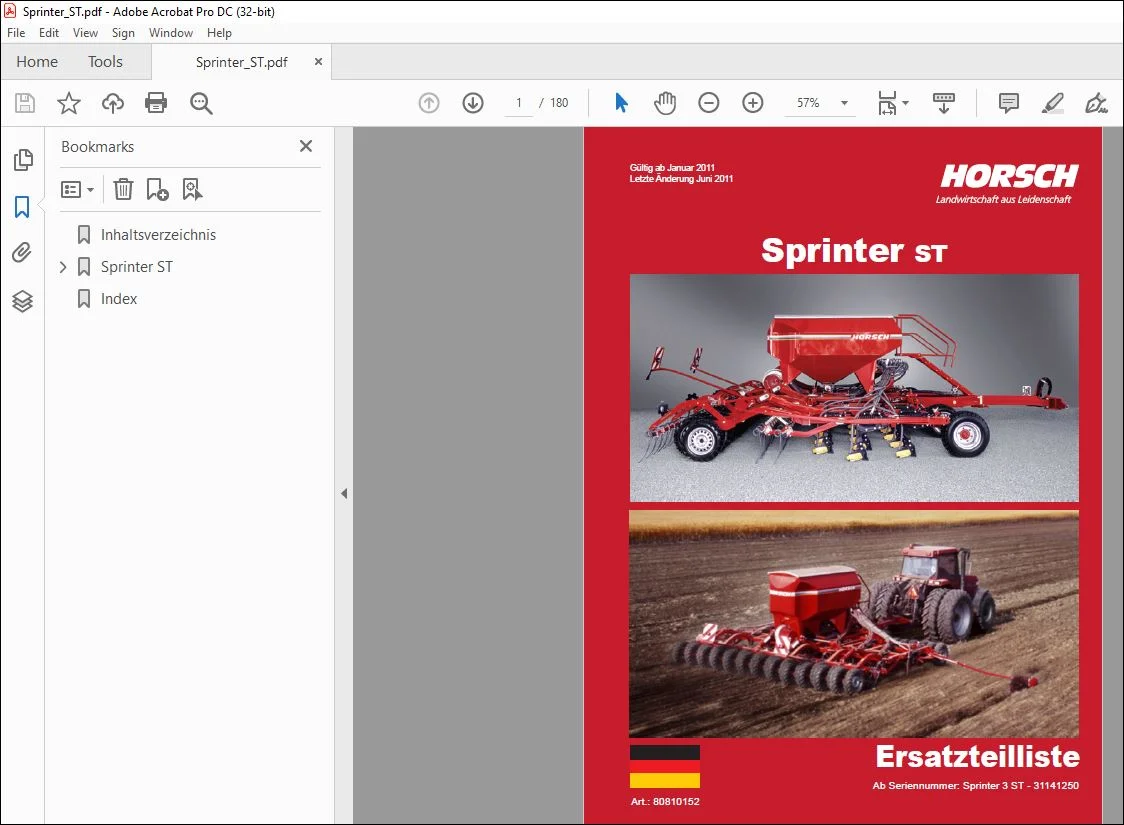Click the 'Sprinter ST' cover title

click(854, 251)
